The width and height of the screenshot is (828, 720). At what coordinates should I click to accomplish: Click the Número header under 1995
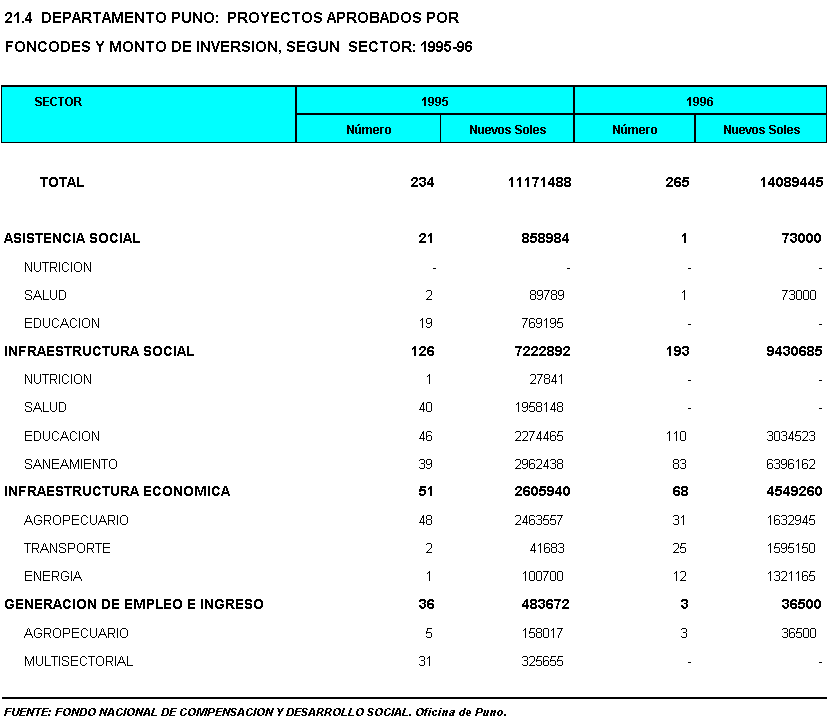368,130
